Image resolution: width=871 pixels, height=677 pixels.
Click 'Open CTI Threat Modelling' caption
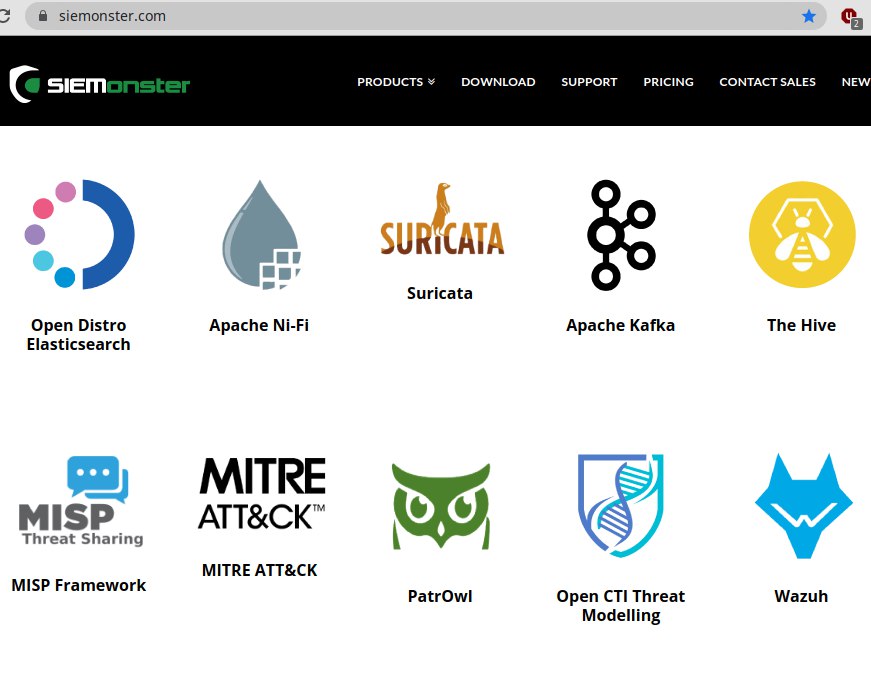coord(620,606)
